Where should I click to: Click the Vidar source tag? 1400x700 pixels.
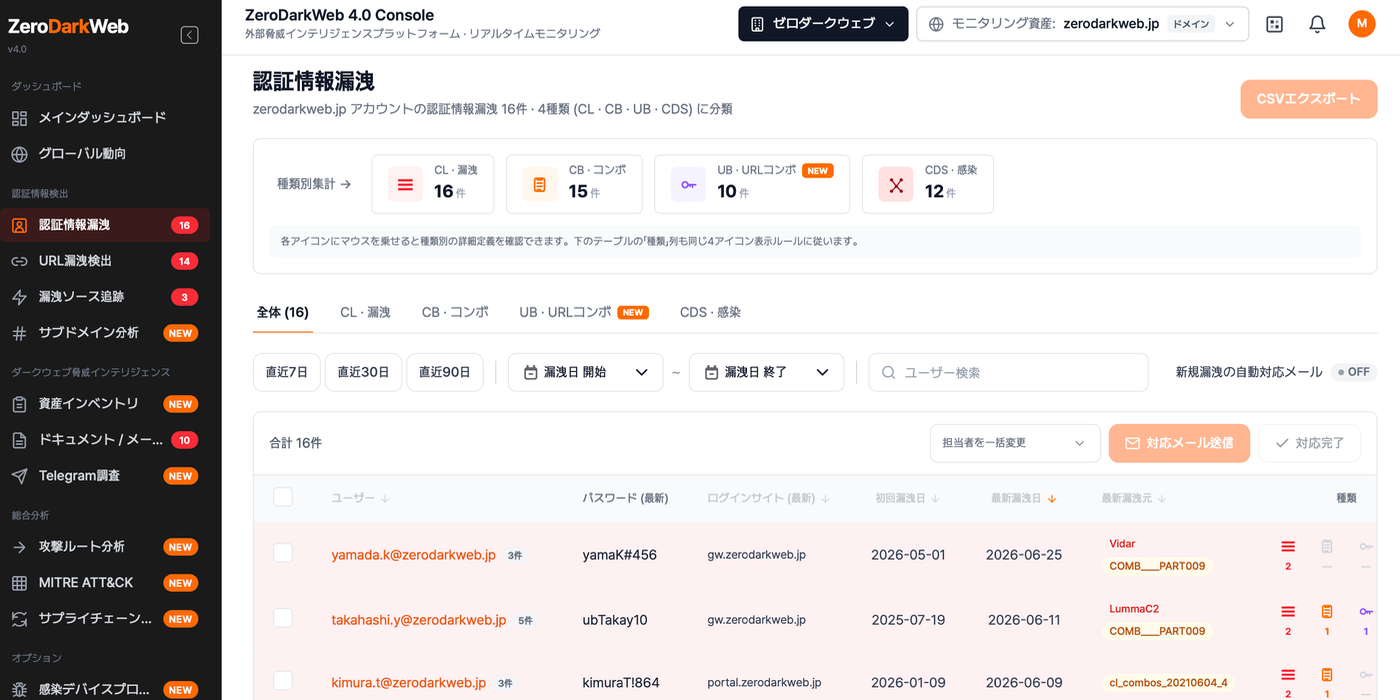(1122, 544)
